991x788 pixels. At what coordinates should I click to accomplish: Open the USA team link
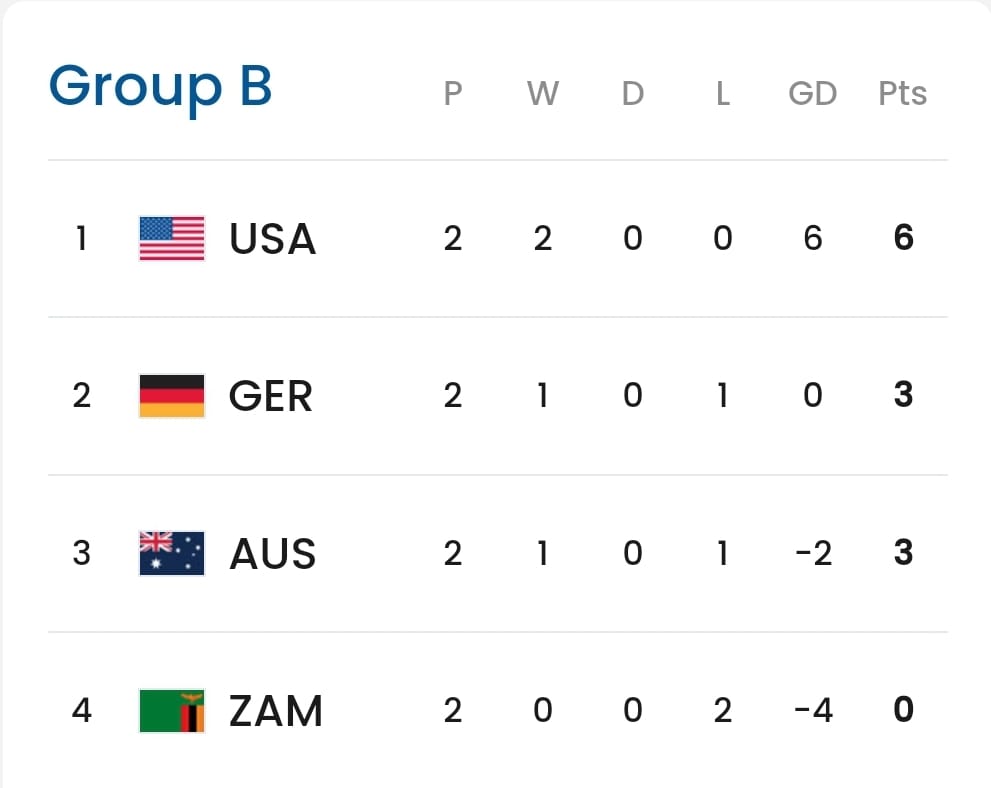(272, 239)
